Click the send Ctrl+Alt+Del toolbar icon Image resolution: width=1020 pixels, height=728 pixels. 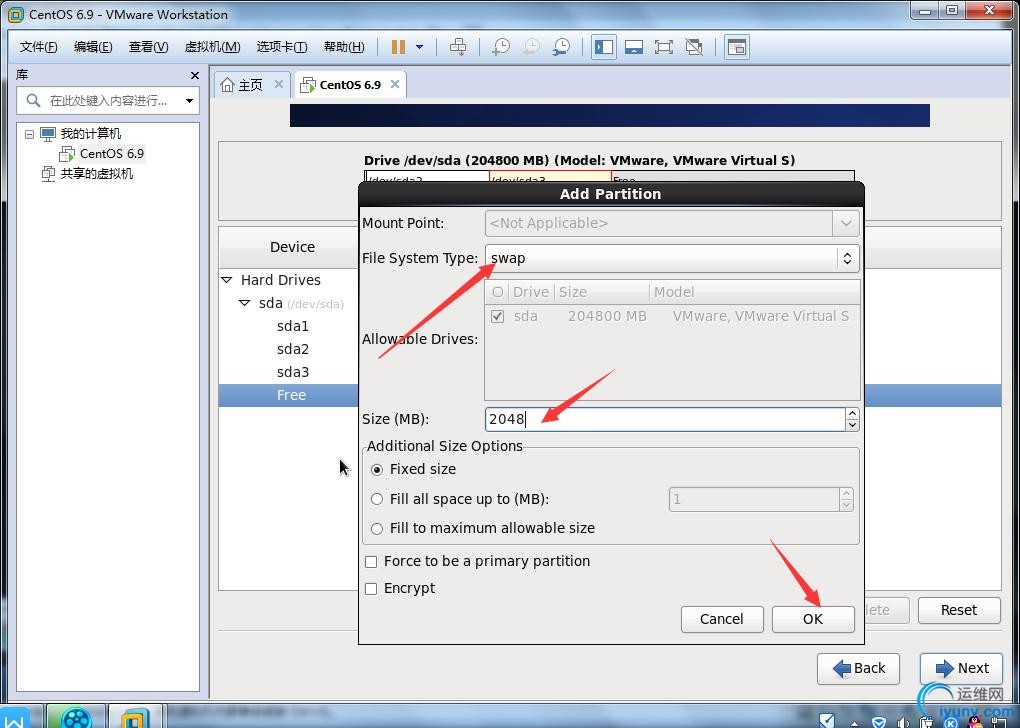point(458,47)
